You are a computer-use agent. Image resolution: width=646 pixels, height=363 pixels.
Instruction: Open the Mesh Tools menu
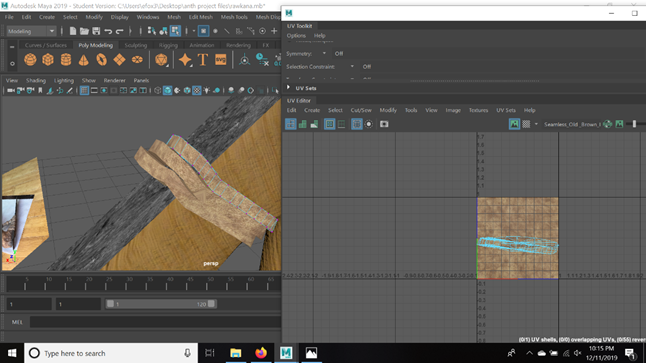(234, 17)
